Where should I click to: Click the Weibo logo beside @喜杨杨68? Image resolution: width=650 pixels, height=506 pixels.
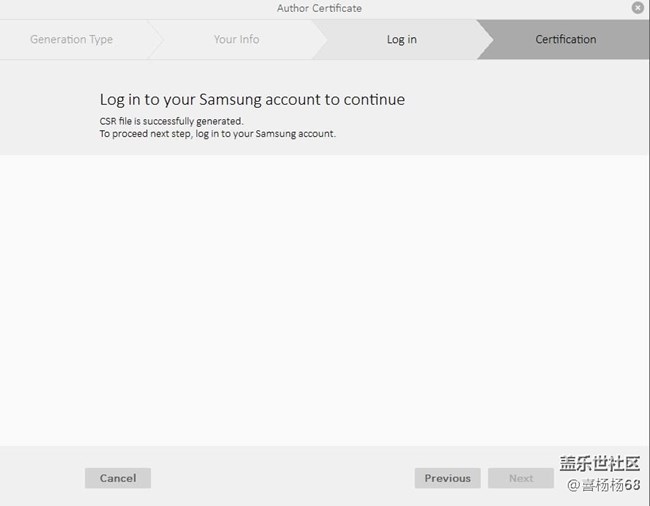573,486
